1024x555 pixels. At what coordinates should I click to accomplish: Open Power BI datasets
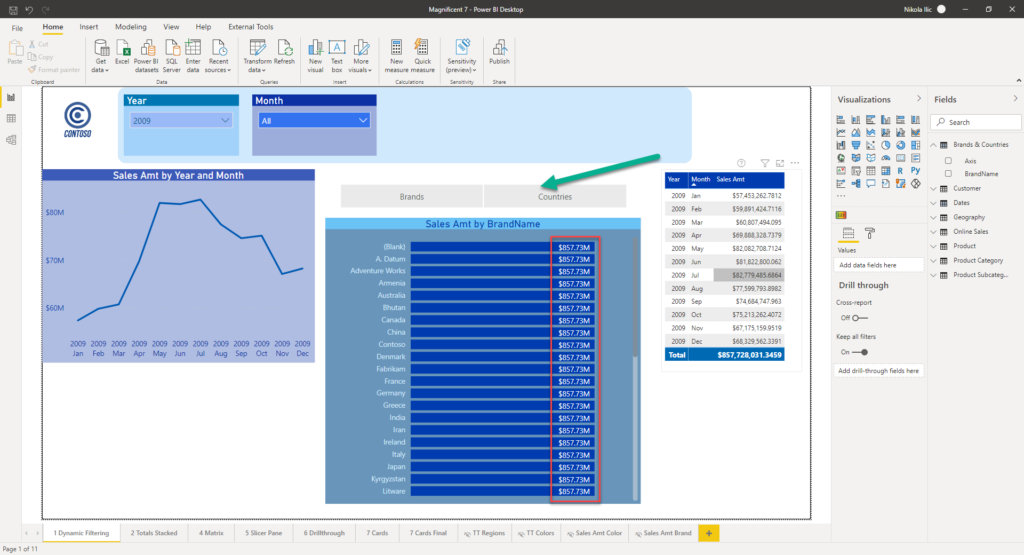tap(146, 56)
